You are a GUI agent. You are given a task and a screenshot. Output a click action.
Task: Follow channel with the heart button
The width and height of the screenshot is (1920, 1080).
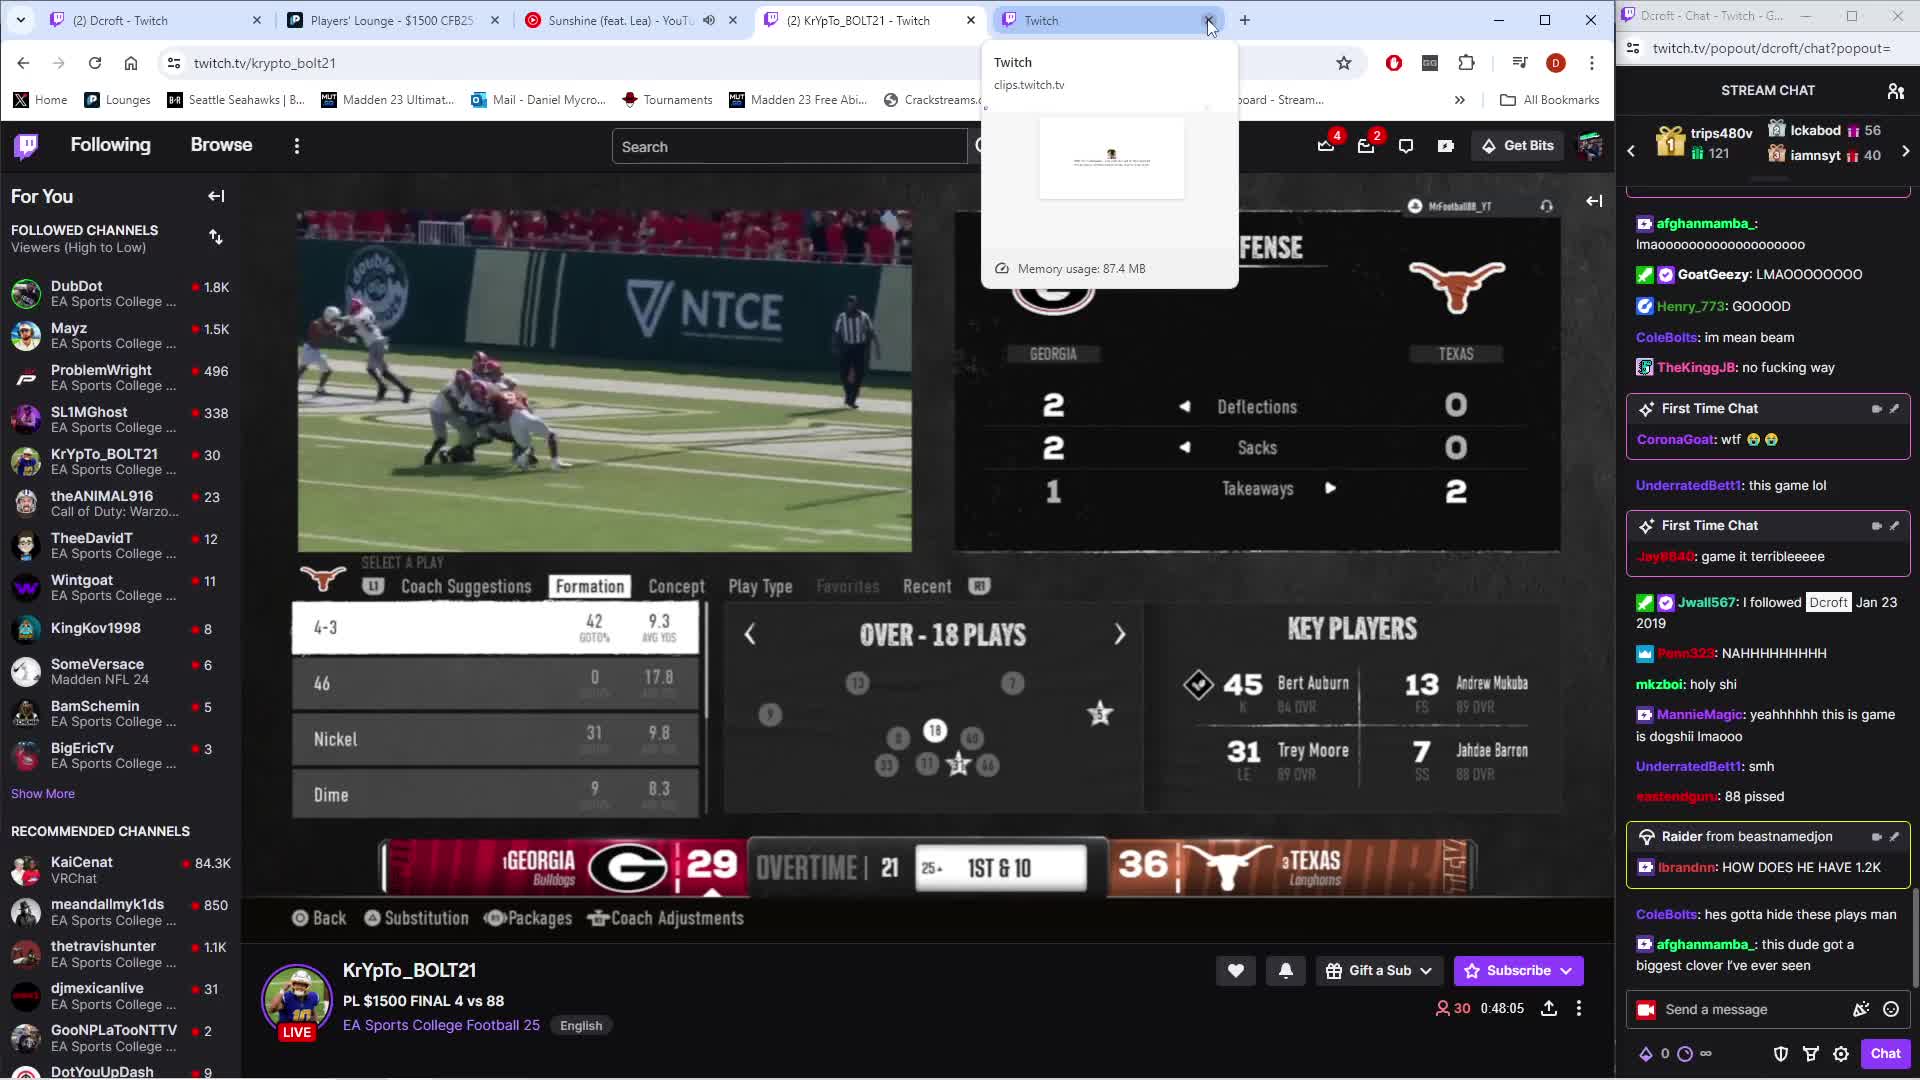1236,971
